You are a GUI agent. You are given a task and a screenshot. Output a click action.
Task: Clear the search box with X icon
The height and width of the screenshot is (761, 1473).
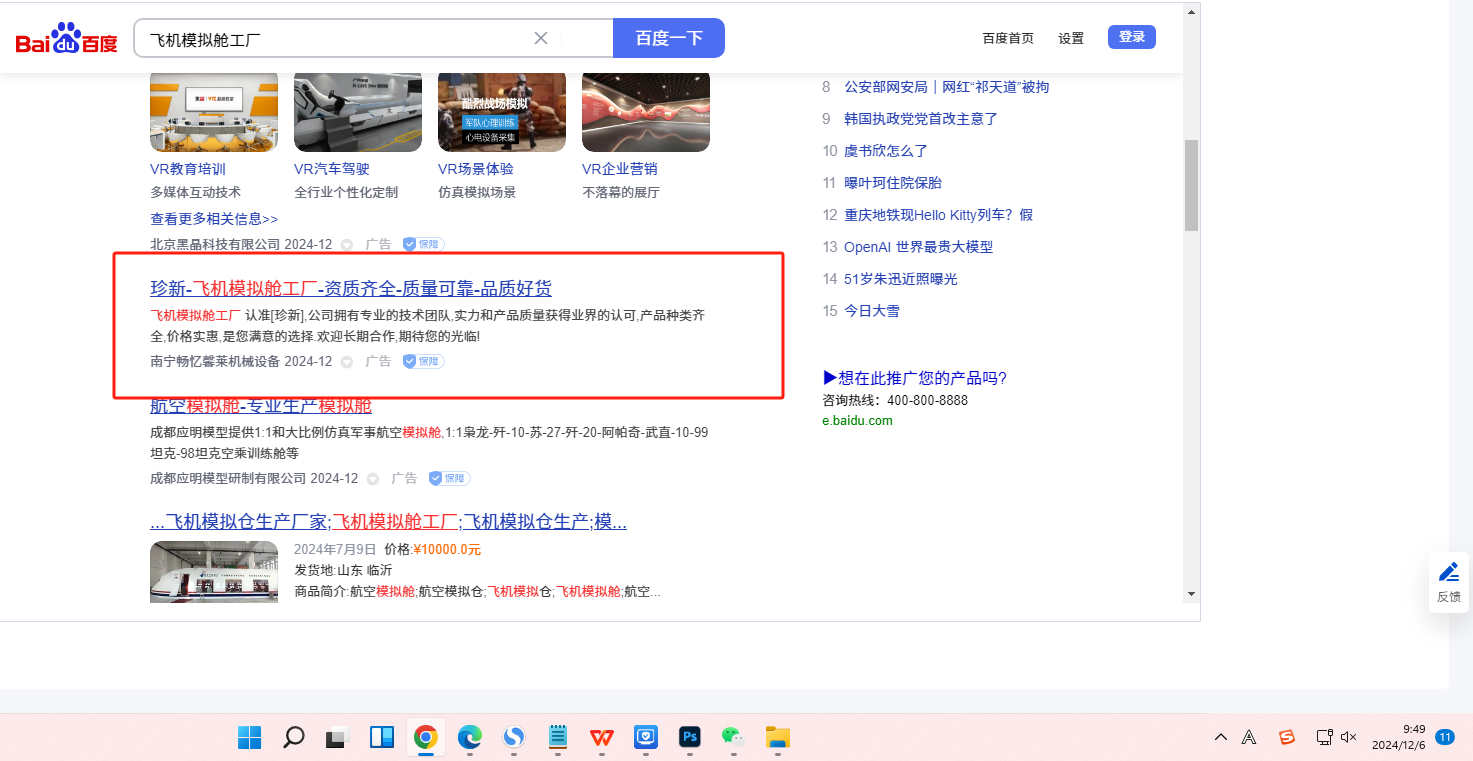[x=541, y=38]
